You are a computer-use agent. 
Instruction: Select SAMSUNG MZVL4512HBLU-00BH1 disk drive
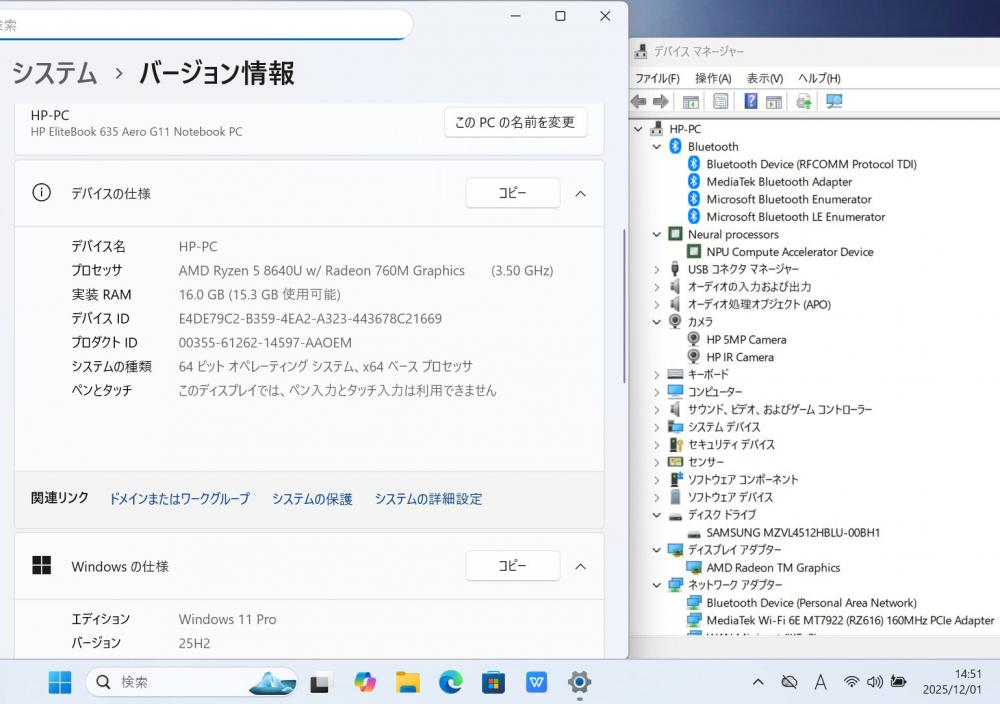point(792,533)
